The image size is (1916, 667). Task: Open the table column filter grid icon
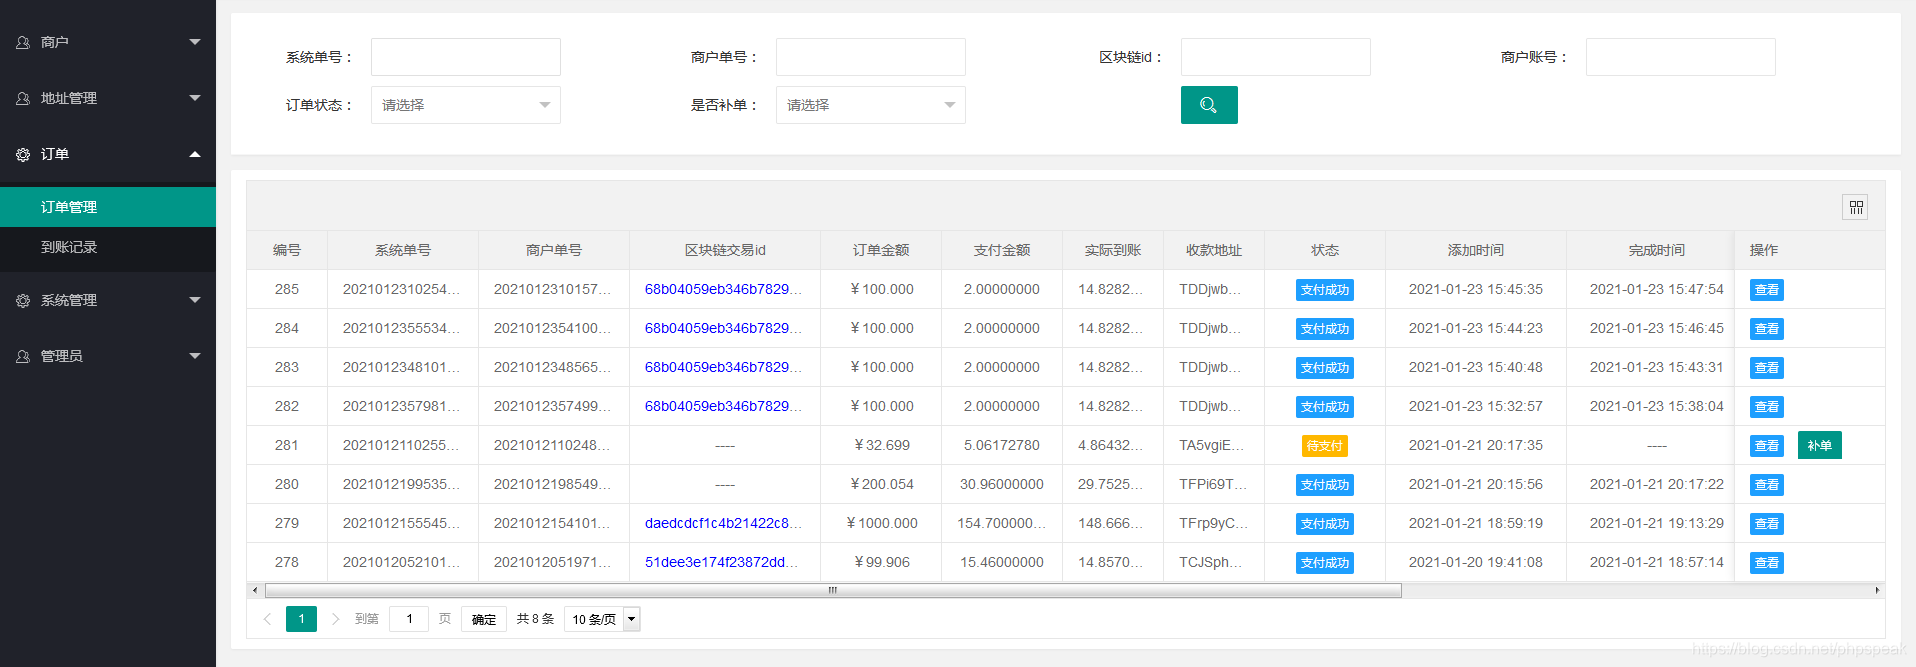coord(1856,207)
